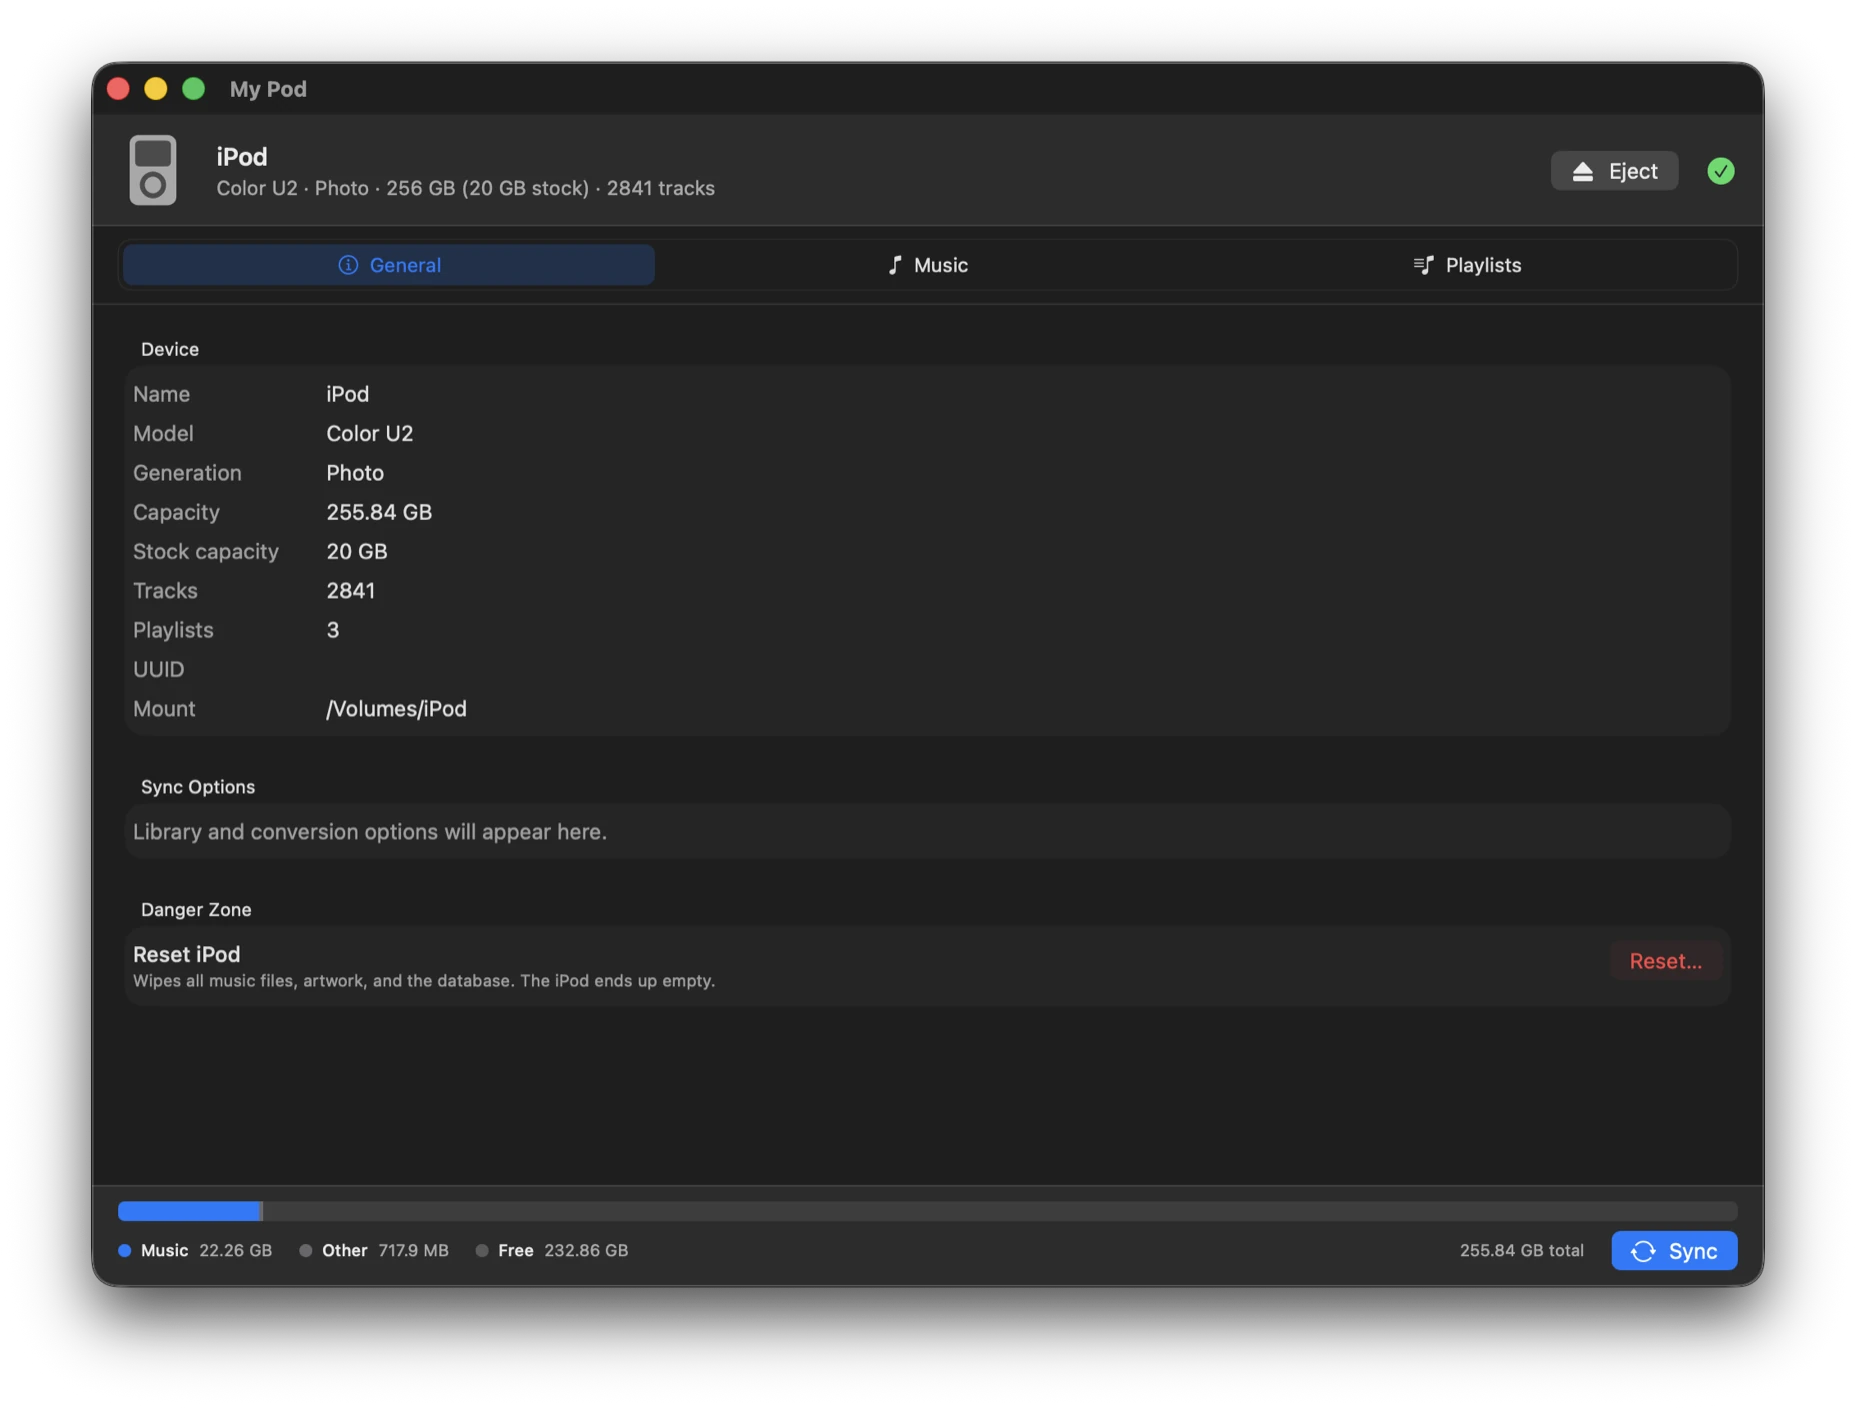The height and width of the screenshot is (1408, 1856).
Task: Click the Library and conversion options placeholder text
Action: point(370,832)
